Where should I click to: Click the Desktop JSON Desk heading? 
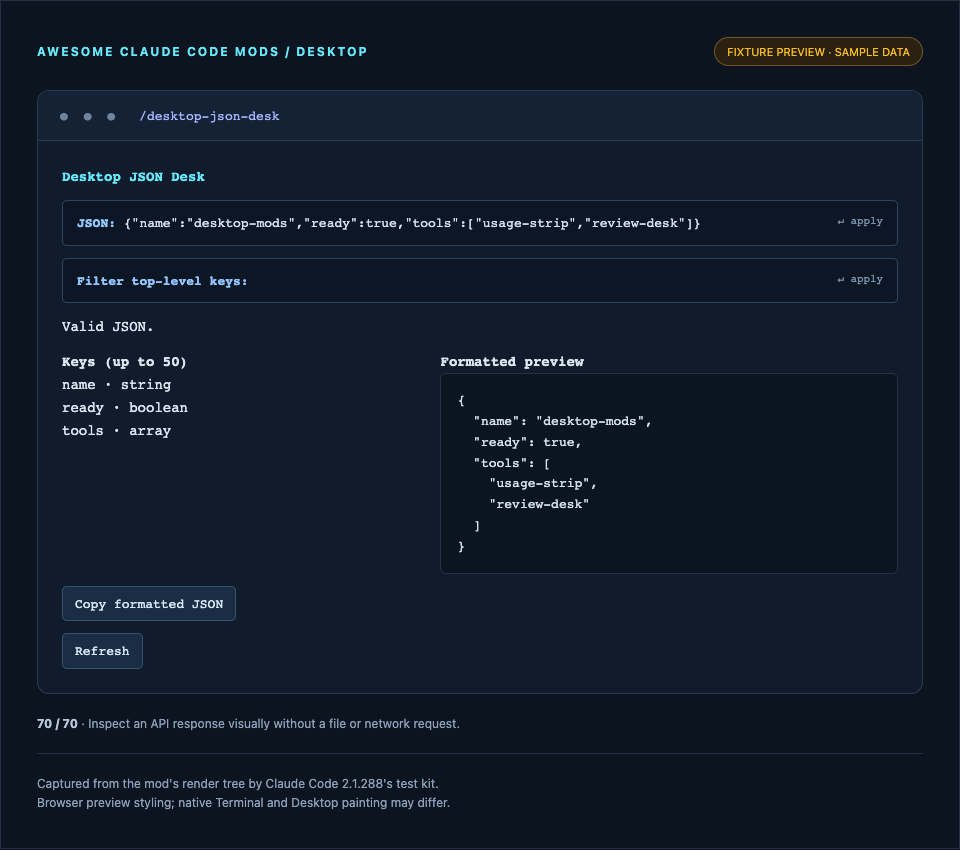pyautogui.click(x=133, y=177)
